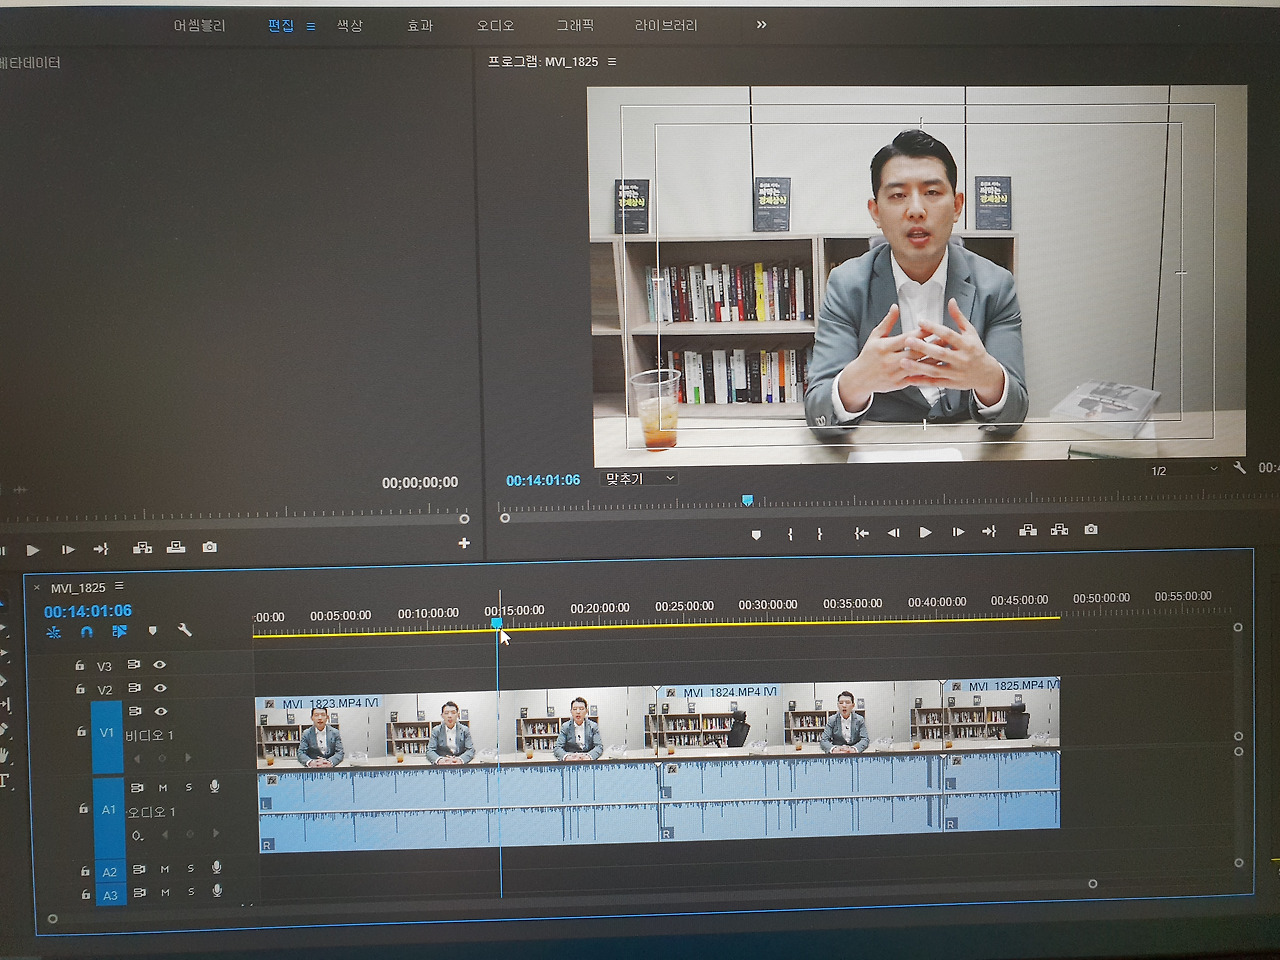Toggle Linked Selection in timeline

pyautogui.click(x=120, y=631)
